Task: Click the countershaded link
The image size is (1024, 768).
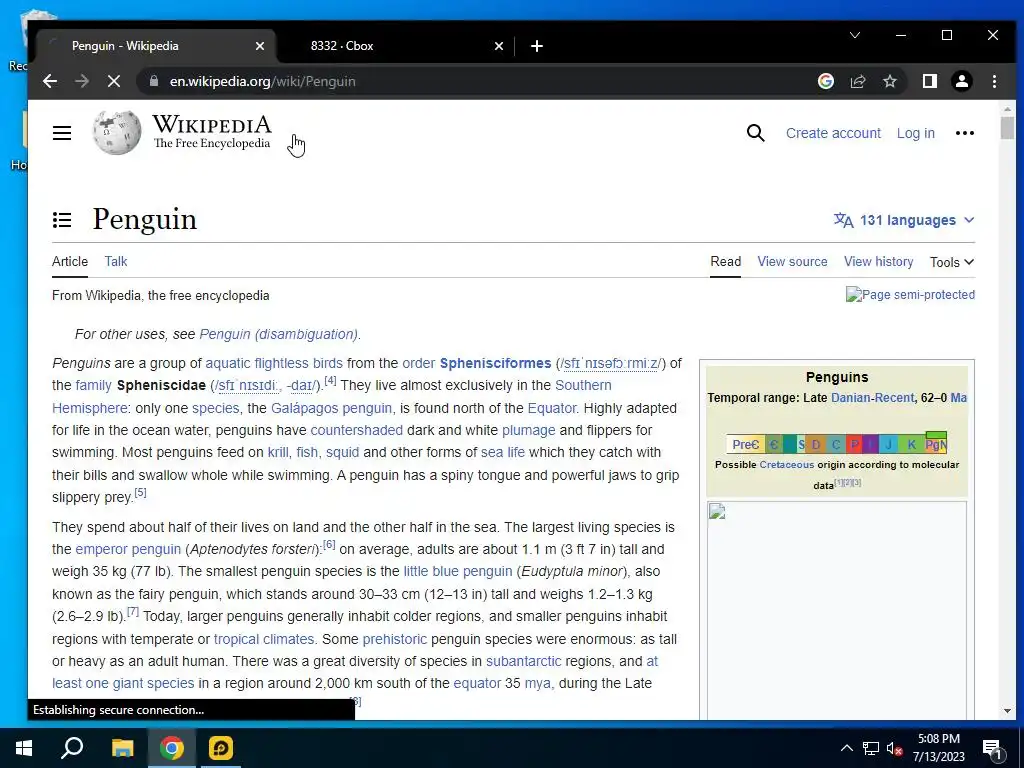Action: coord(357,430)
